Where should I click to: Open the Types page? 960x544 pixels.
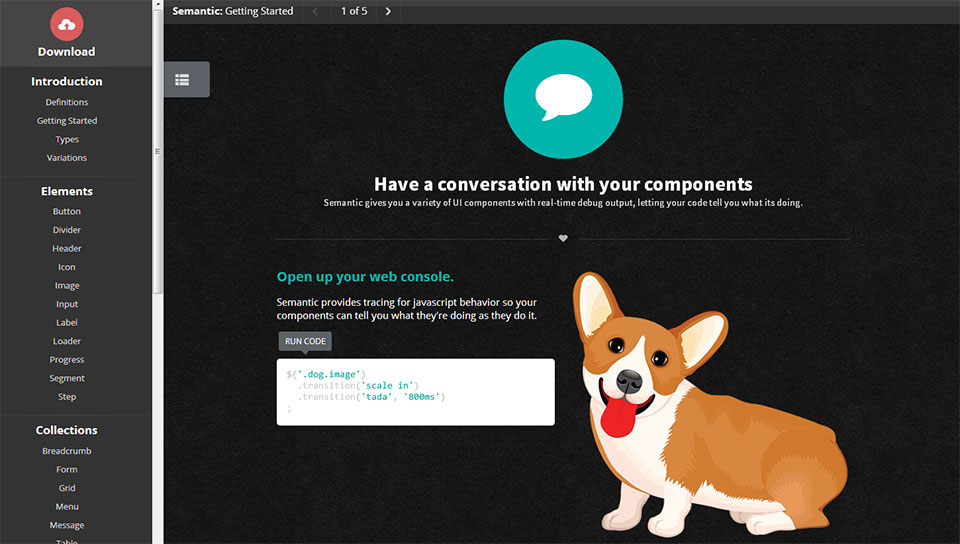pos(67,140)
